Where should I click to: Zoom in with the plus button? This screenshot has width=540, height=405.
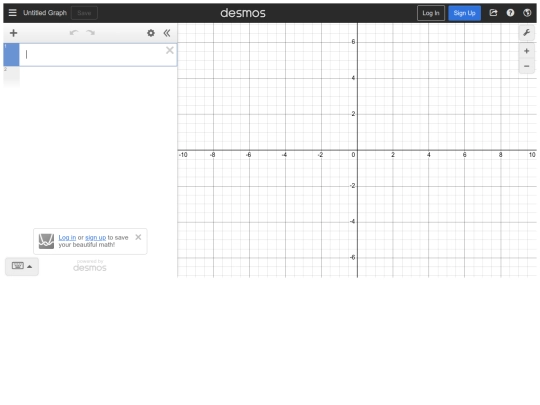tap(527, 51)
